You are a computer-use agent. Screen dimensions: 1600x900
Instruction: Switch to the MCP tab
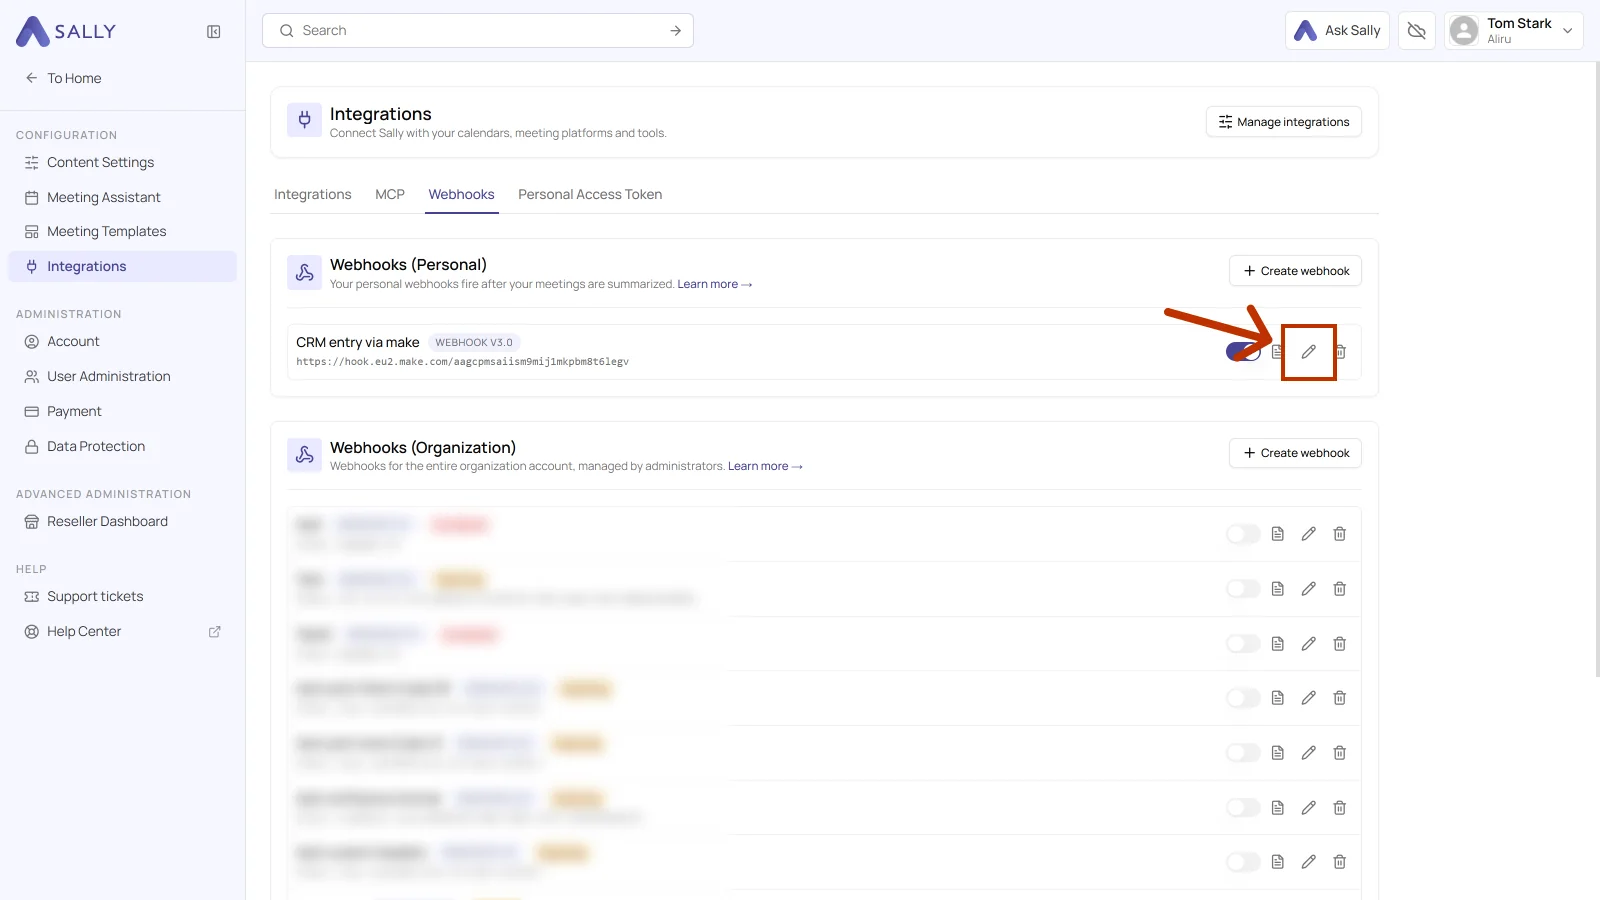(390, 195)
